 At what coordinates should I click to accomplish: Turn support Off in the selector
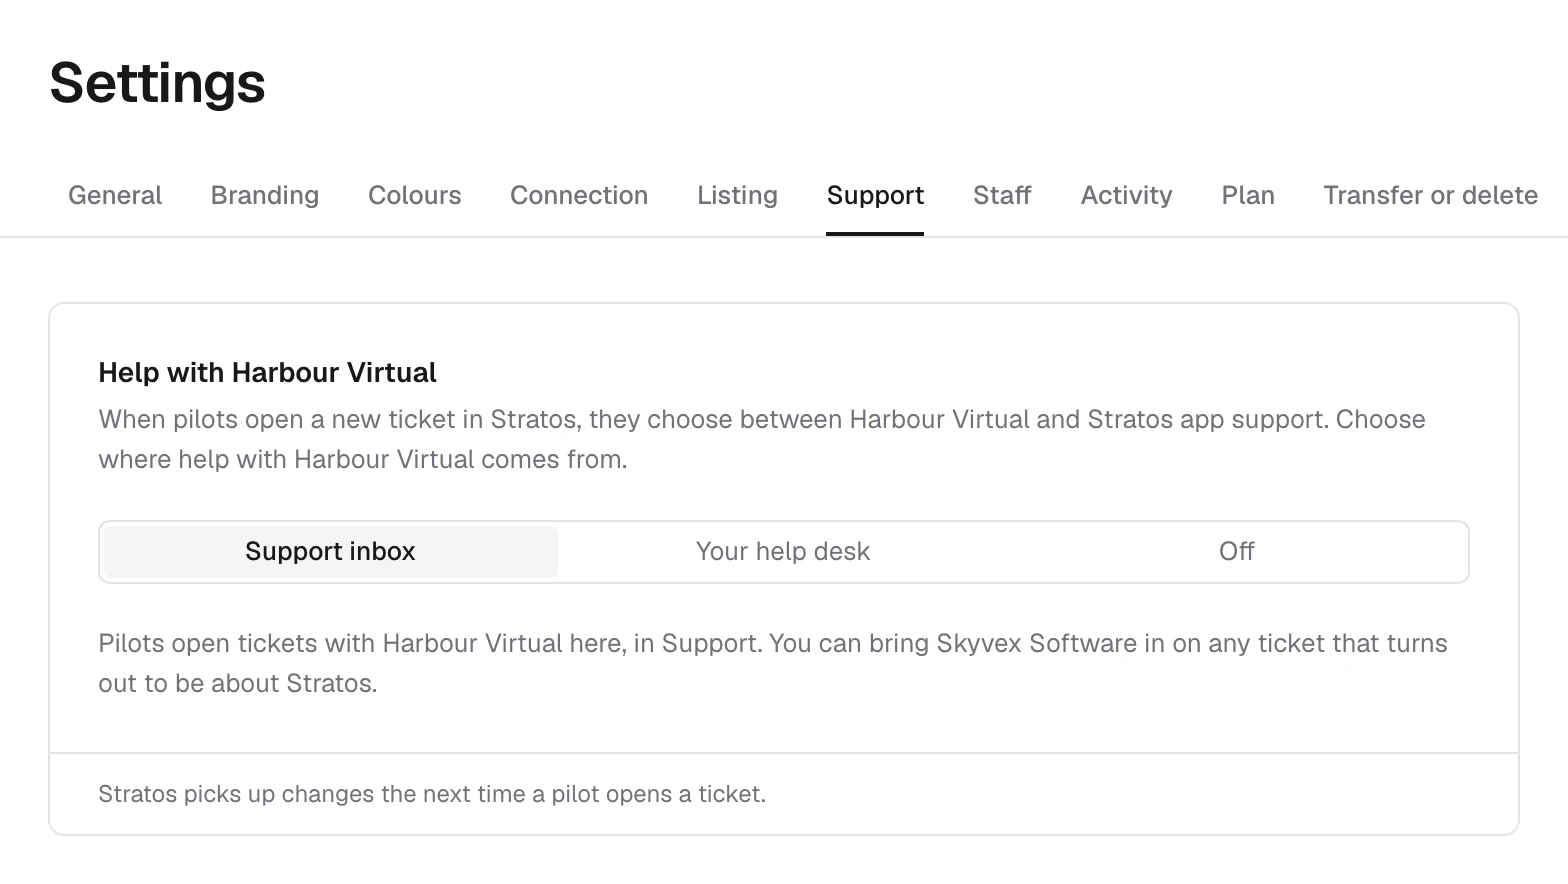1237,552
